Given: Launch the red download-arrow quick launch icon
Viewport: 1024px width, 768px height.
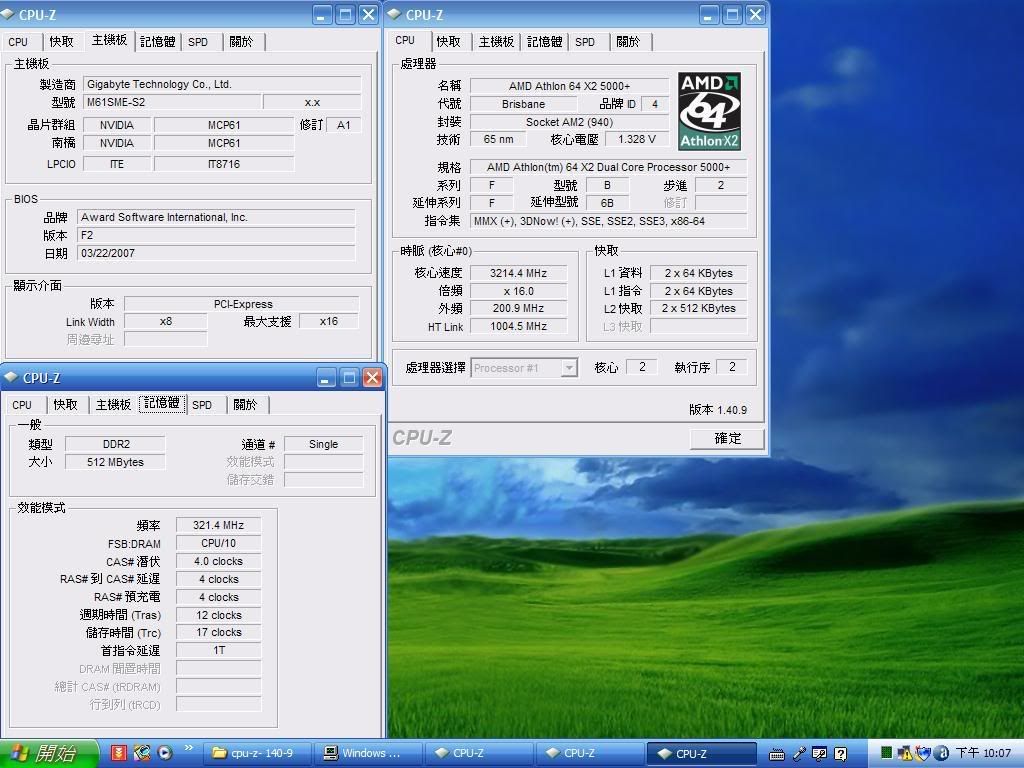Looking at the screenshot, I should coord(118,753).
